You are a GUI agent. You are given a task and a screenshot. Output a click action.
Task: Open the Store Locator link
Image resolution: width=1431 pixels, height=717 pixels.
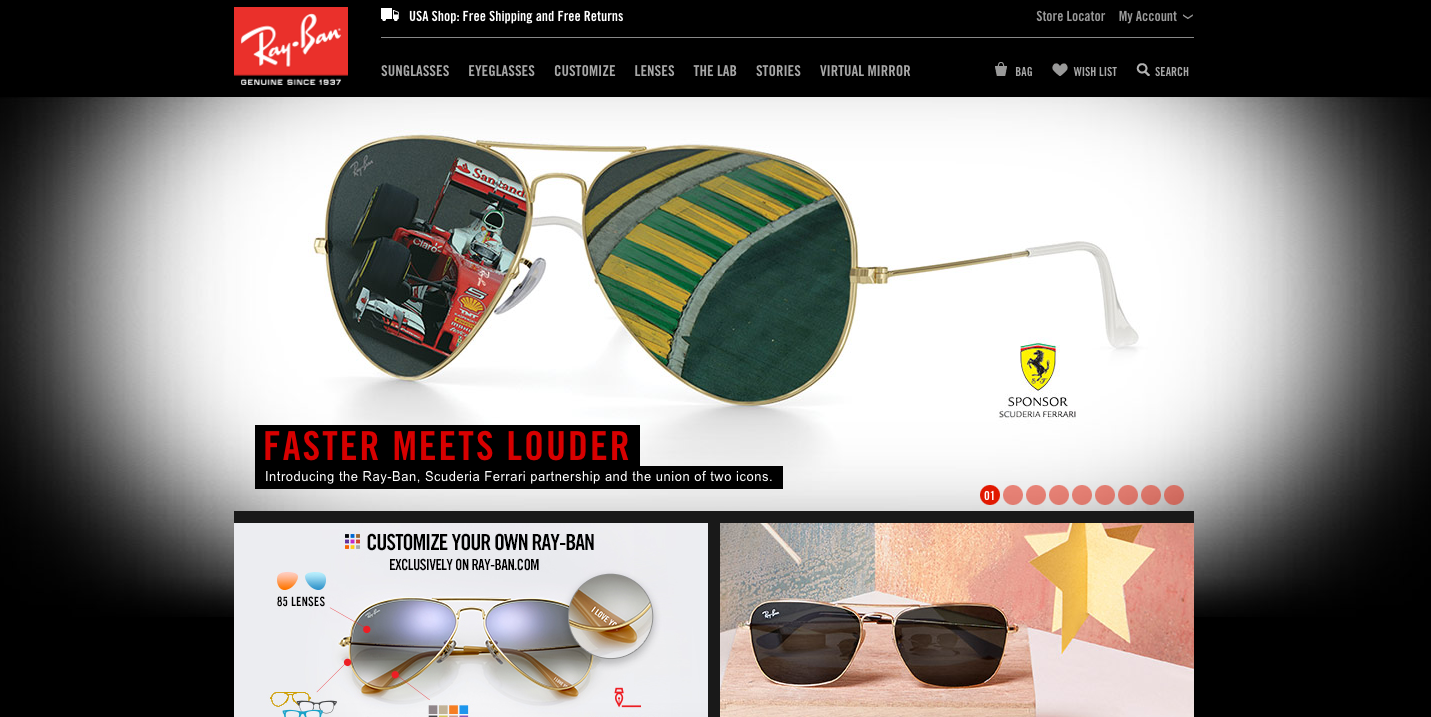pos(1070,16)
